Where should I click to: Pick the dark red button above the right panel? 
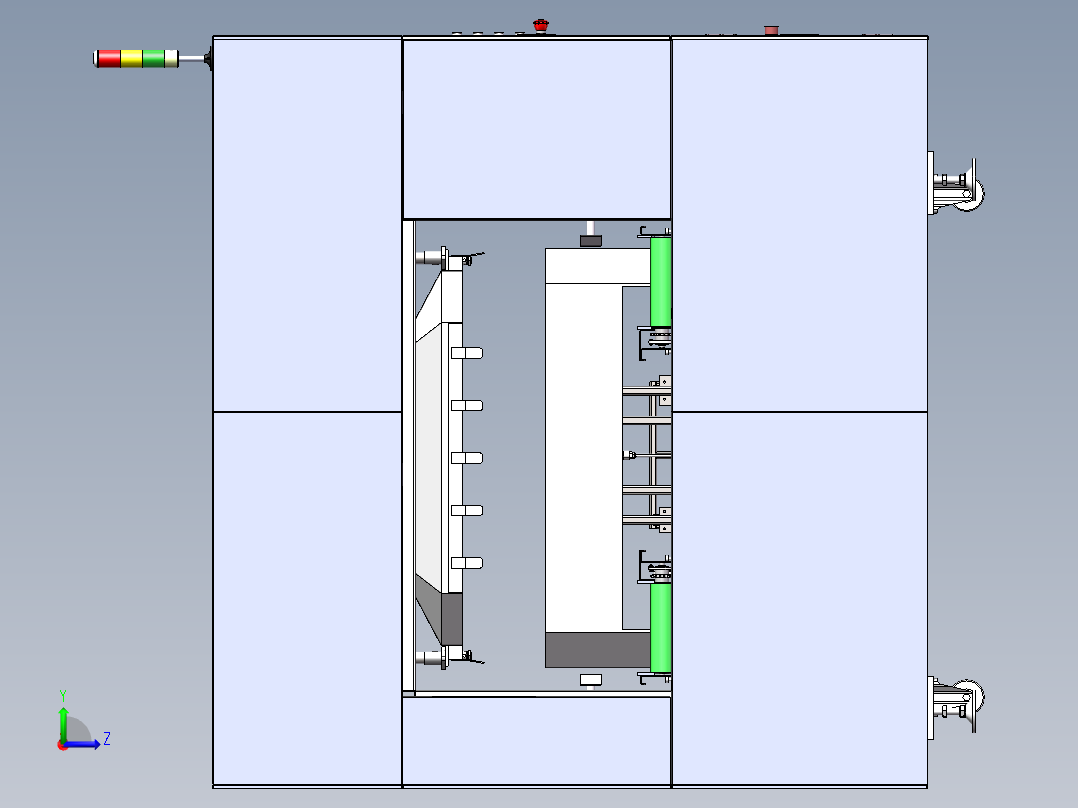pos(771,30)
